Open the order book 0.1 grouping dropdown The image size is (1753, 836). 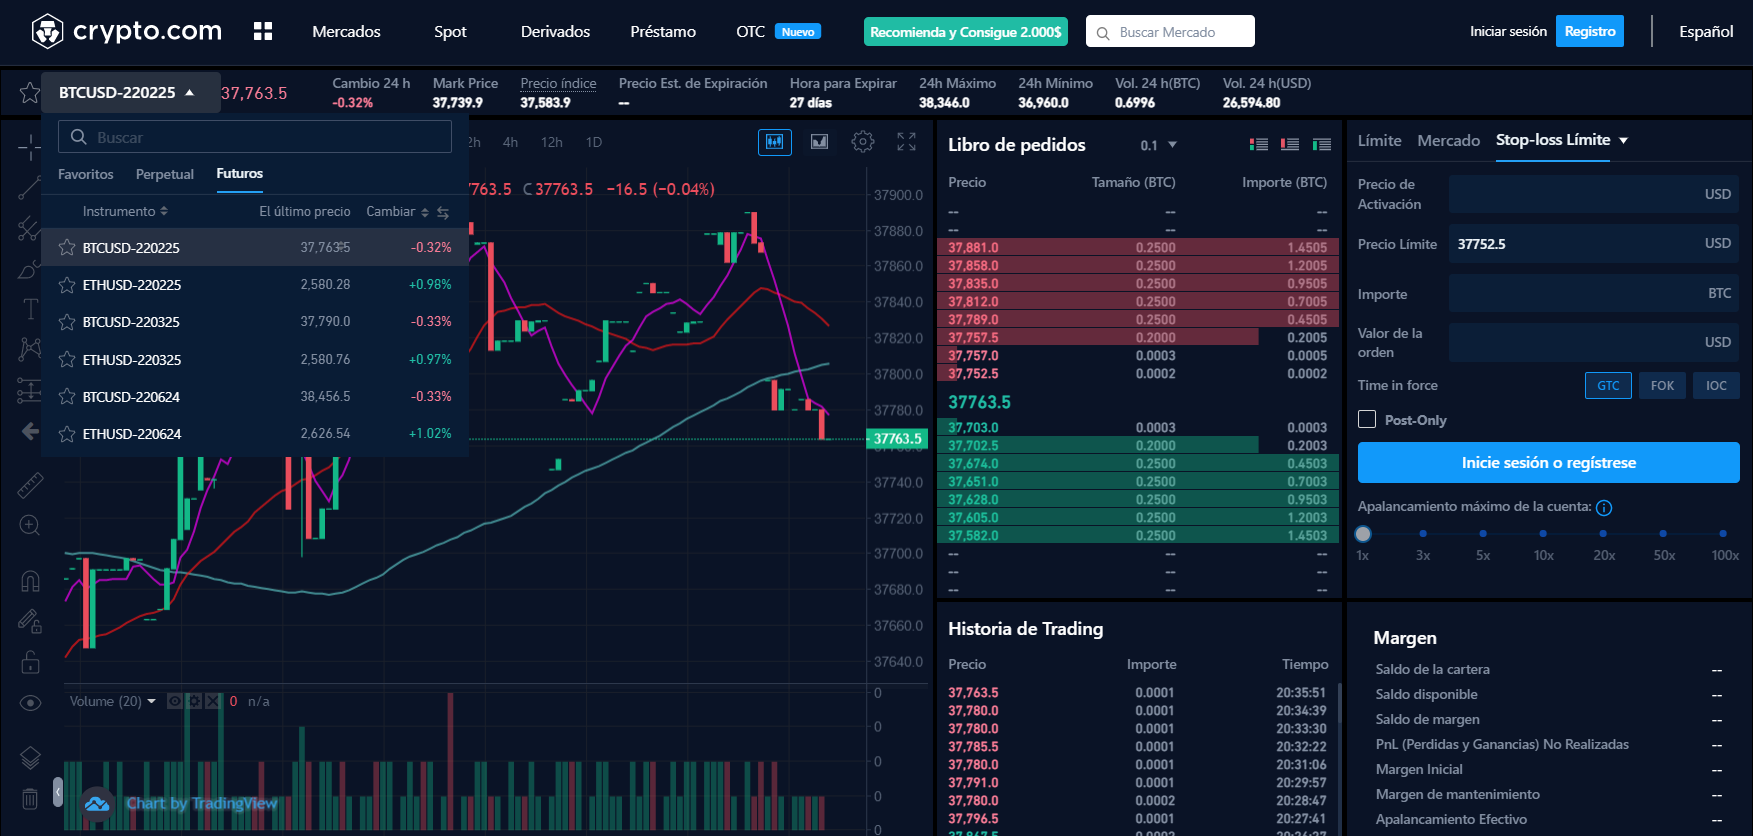pyautogui.click(x=1159, y=146)
